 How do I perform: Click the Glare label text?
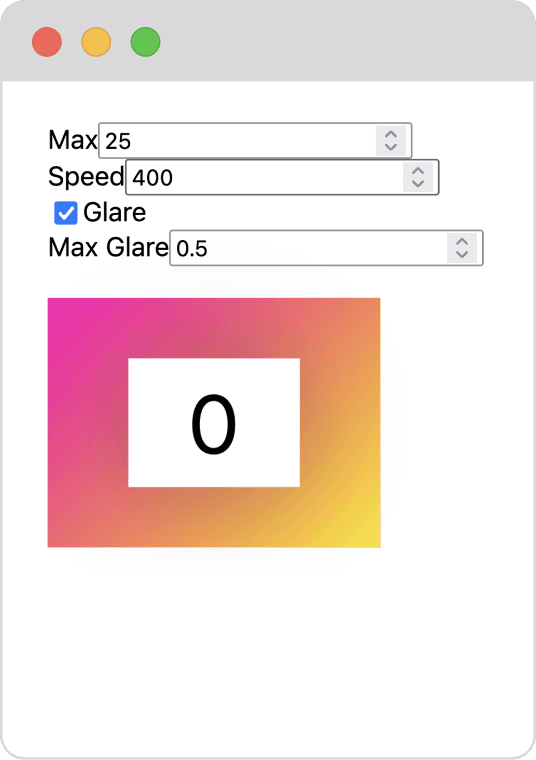click(x=114, y=212)
